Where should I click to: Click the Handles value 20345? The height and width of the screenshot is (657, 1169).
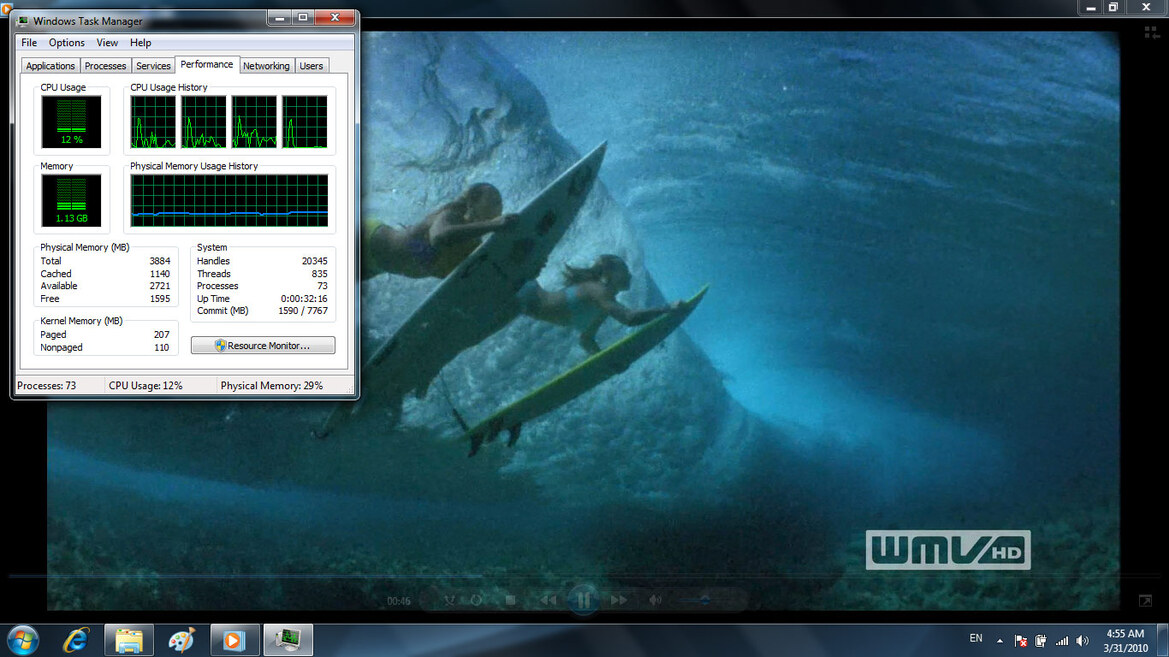(315, 261)
